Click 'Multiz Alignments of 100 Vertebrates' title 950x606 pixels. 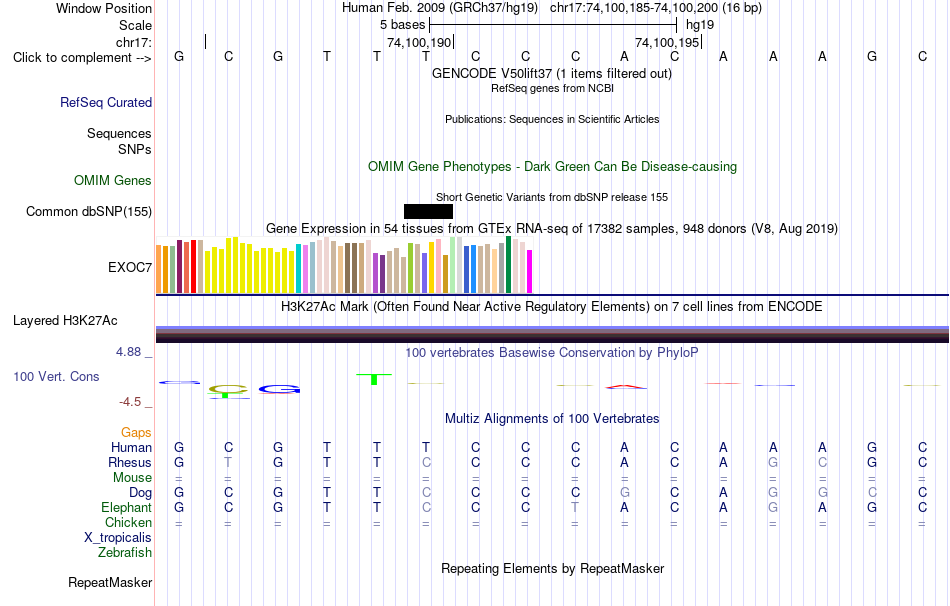pos(552,419)
